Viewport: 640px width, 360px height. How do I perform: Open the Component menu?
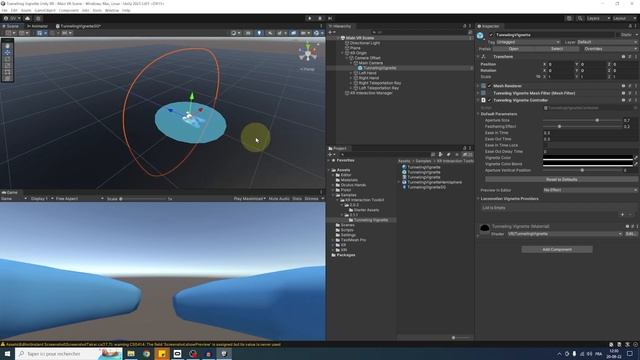pyautogui.click(x=69, y=10)
